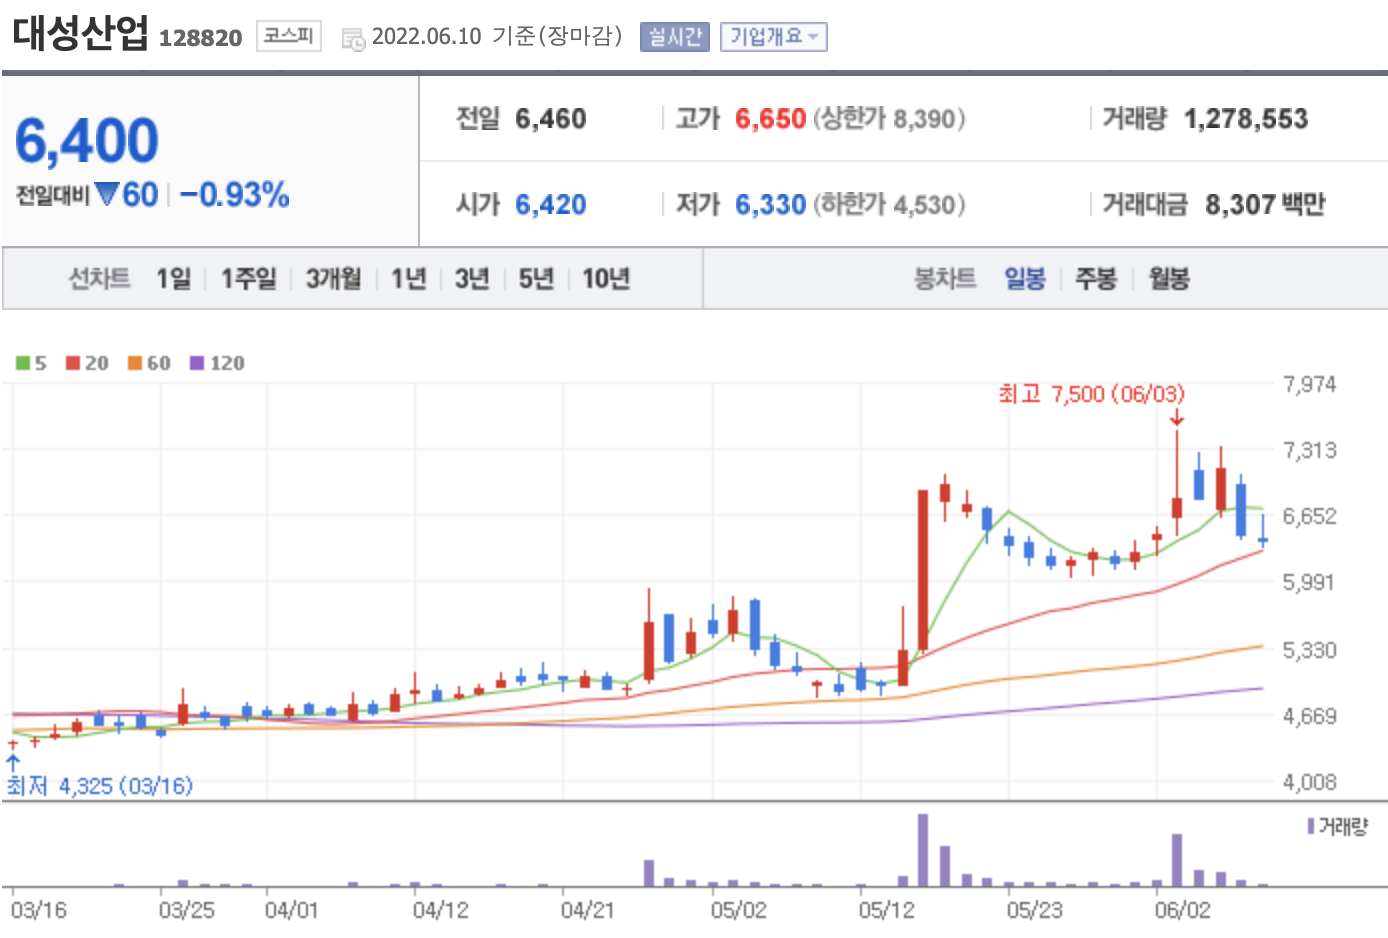Click the 최고 7,500 (06/03) chart label
The width and height of the screenshot is (1388, 938).
pyautogui.click(x=1091, y=394)
